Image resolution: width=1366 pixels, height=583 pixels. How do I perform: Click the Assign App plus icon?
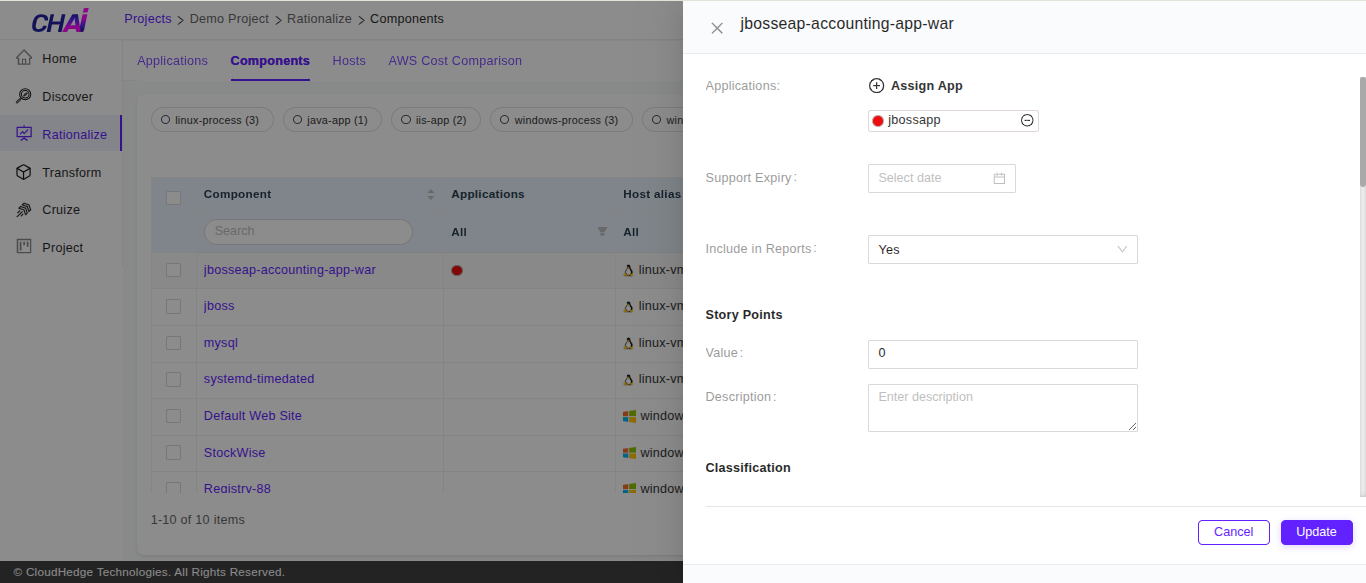point(876,86)
